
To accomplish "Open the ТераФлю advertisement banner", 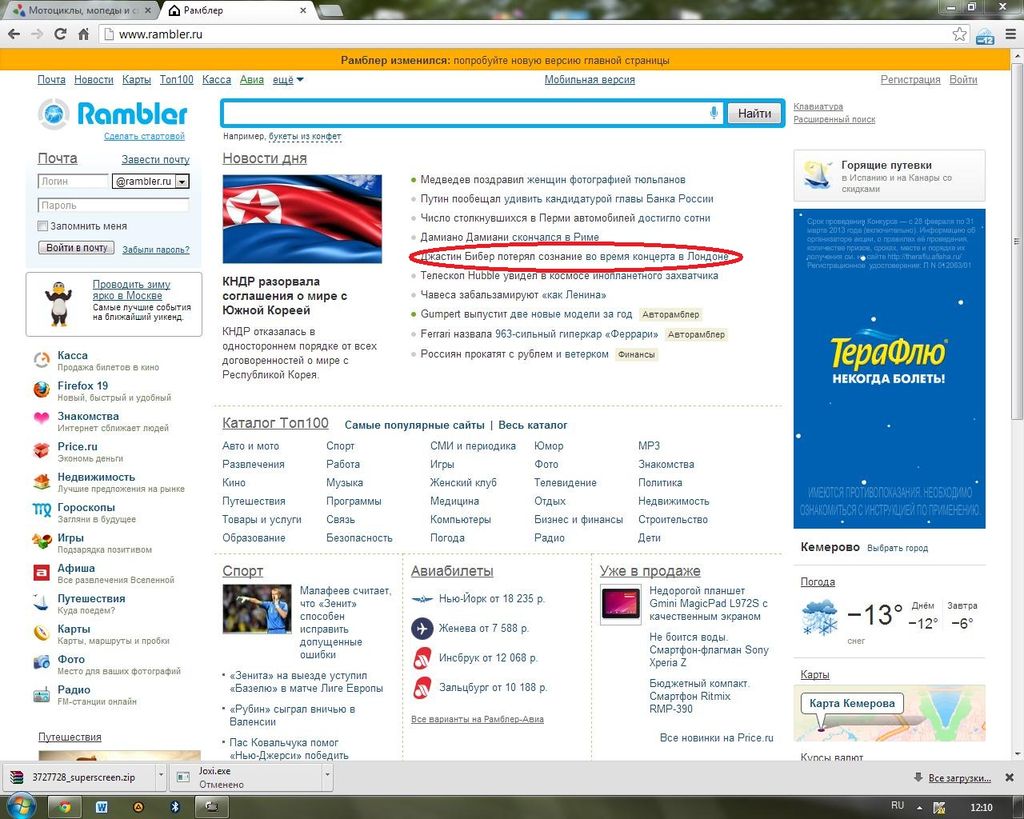I will coord(889,368).
